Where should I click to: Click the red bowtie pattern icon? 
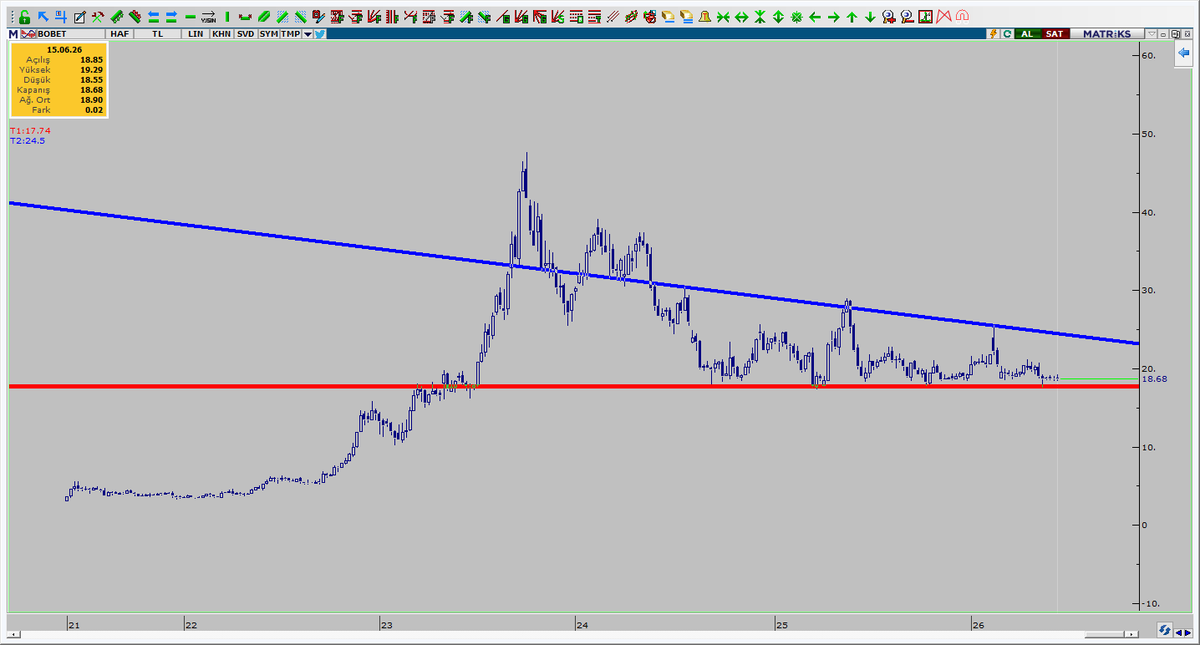[x=943, y=17]
